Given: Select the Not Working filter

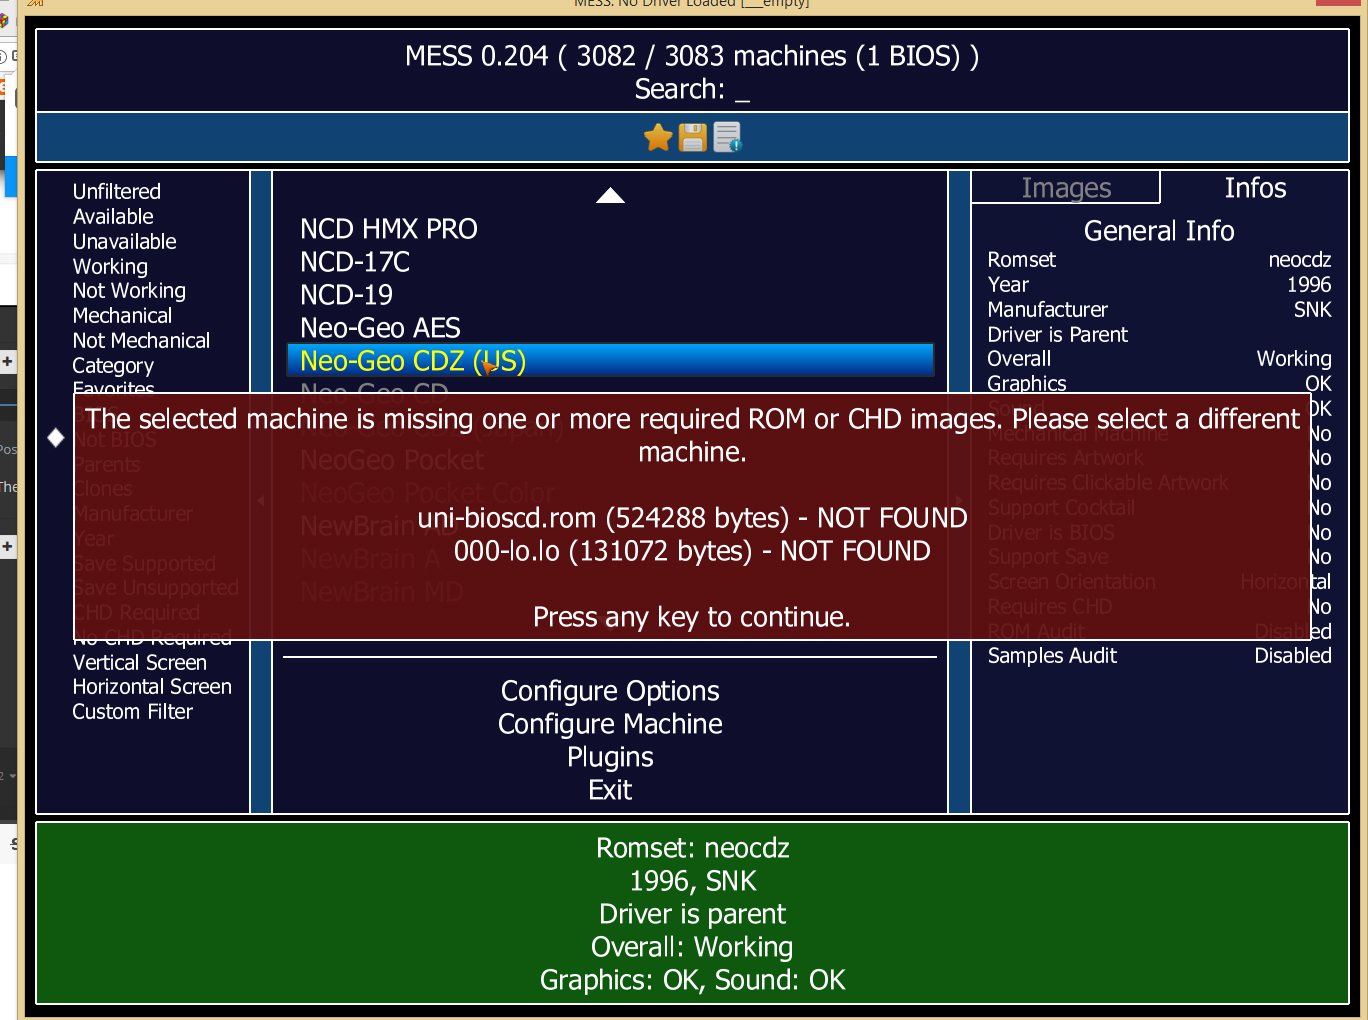Looking at the screenshot, I should point(129,291).
